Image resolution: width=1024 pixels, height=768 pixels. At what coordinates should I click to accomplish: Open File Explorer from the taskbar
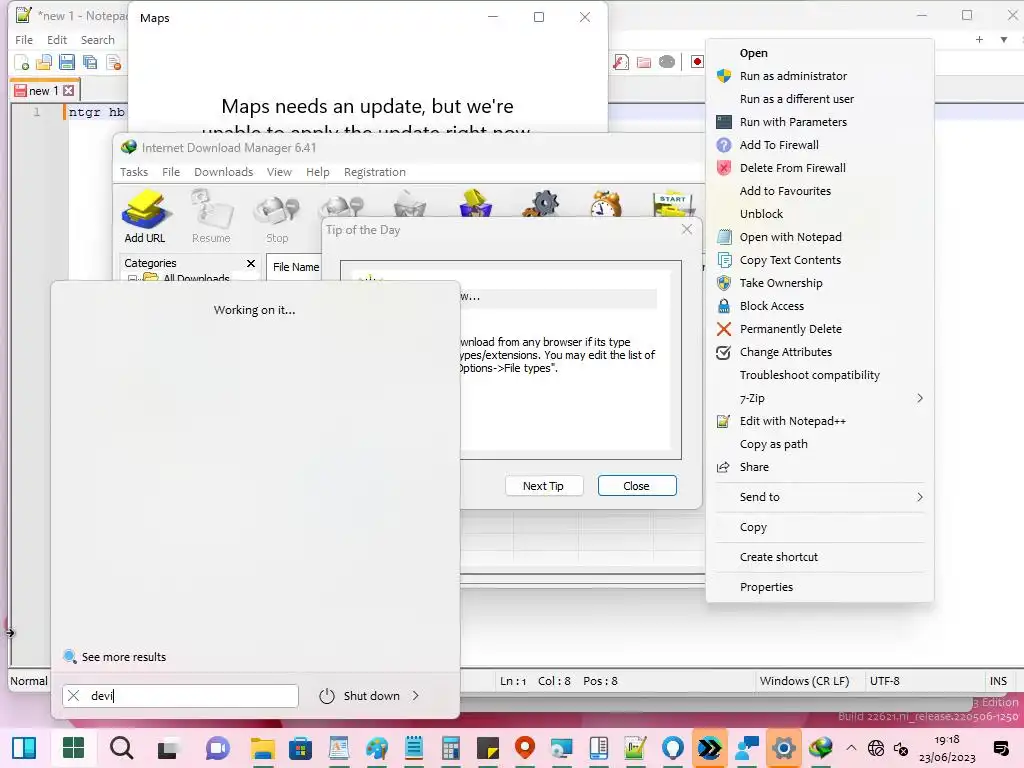(x=263, y=748)
